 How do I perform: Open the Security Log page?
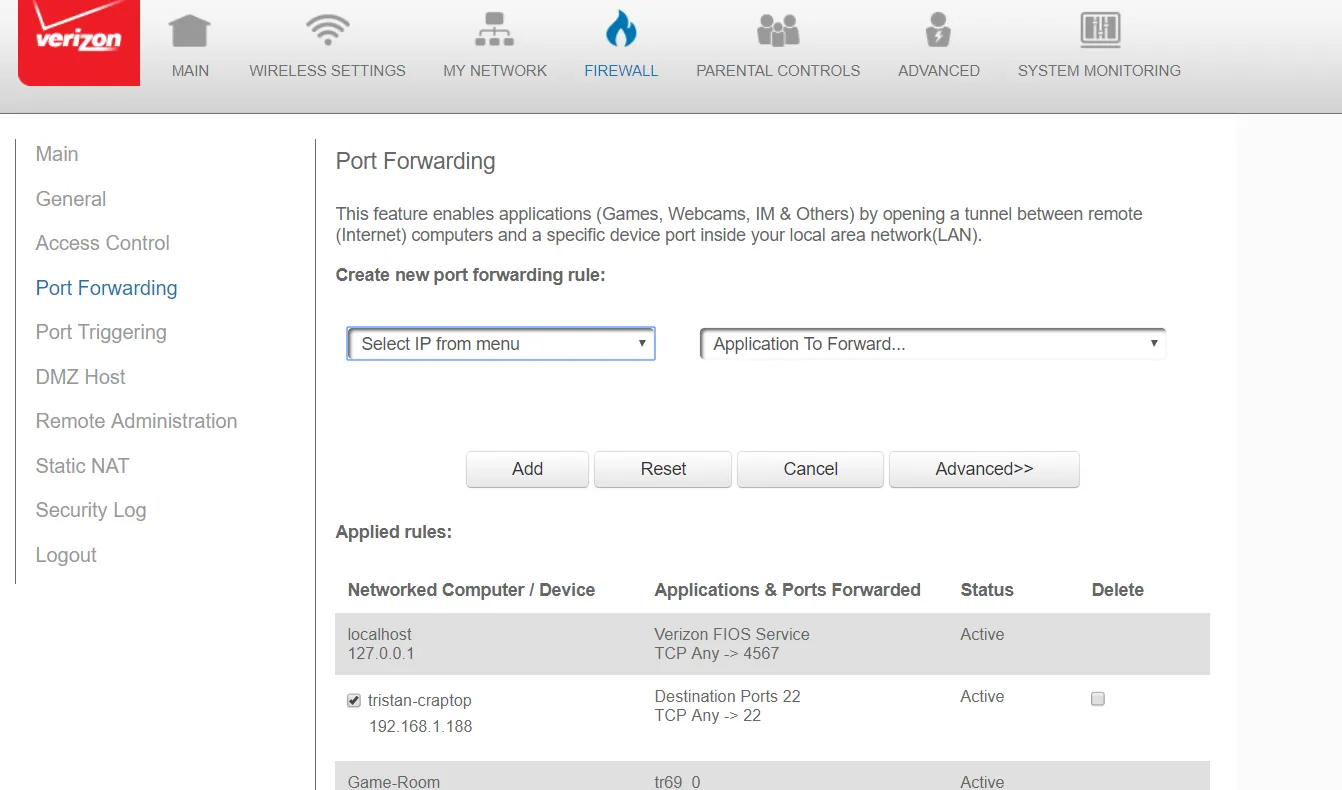[90, 510]
